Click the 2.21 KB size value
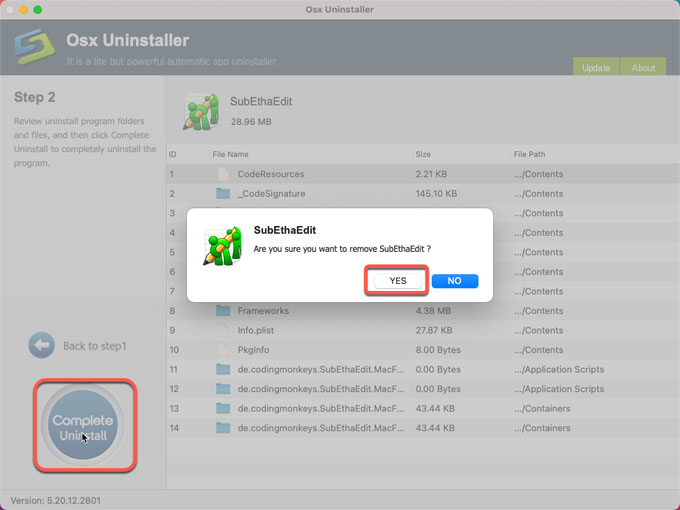Image resolution: width=680 pixels, height=510 pixels. pos(431,174)
